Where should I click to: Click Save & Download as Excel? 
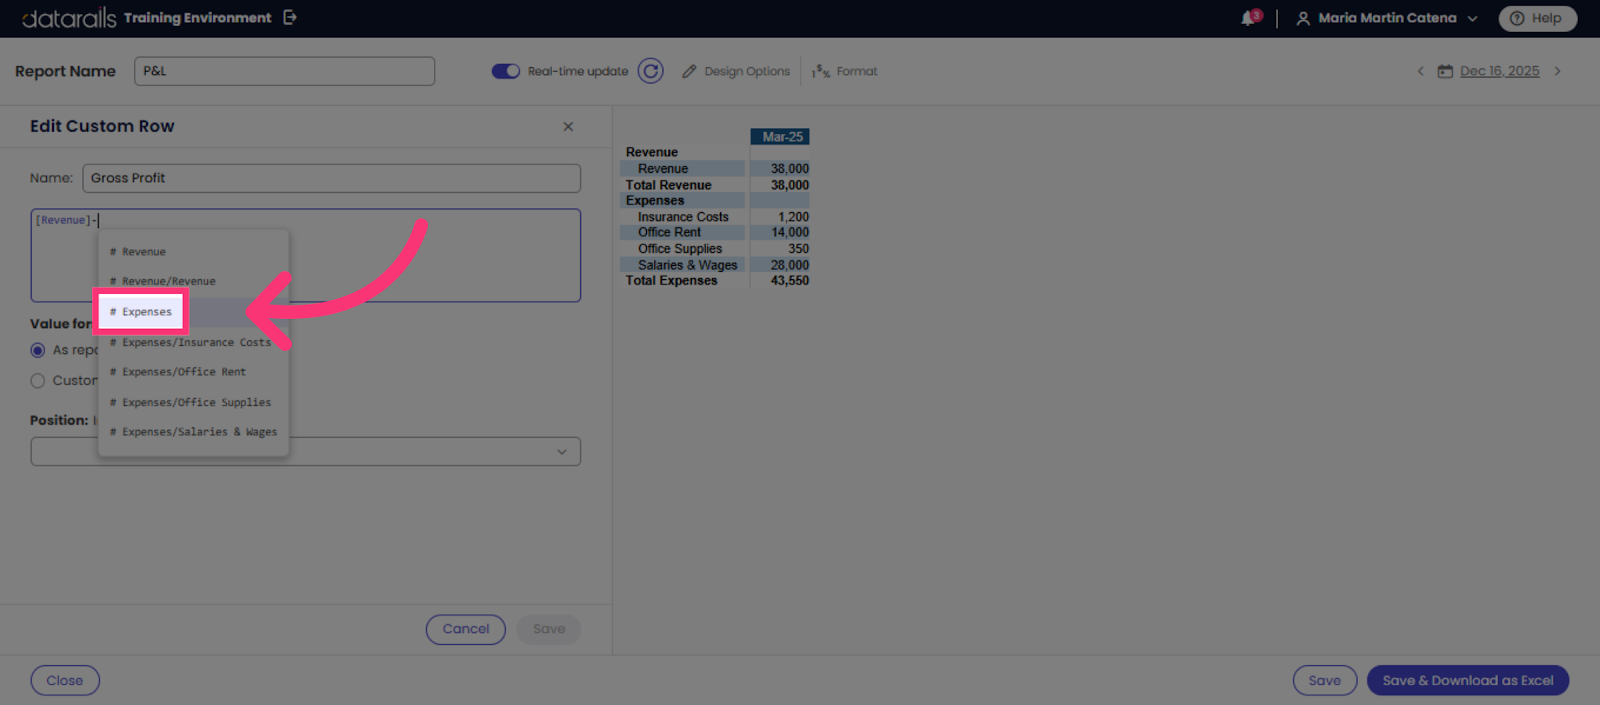pos(1468,681)
